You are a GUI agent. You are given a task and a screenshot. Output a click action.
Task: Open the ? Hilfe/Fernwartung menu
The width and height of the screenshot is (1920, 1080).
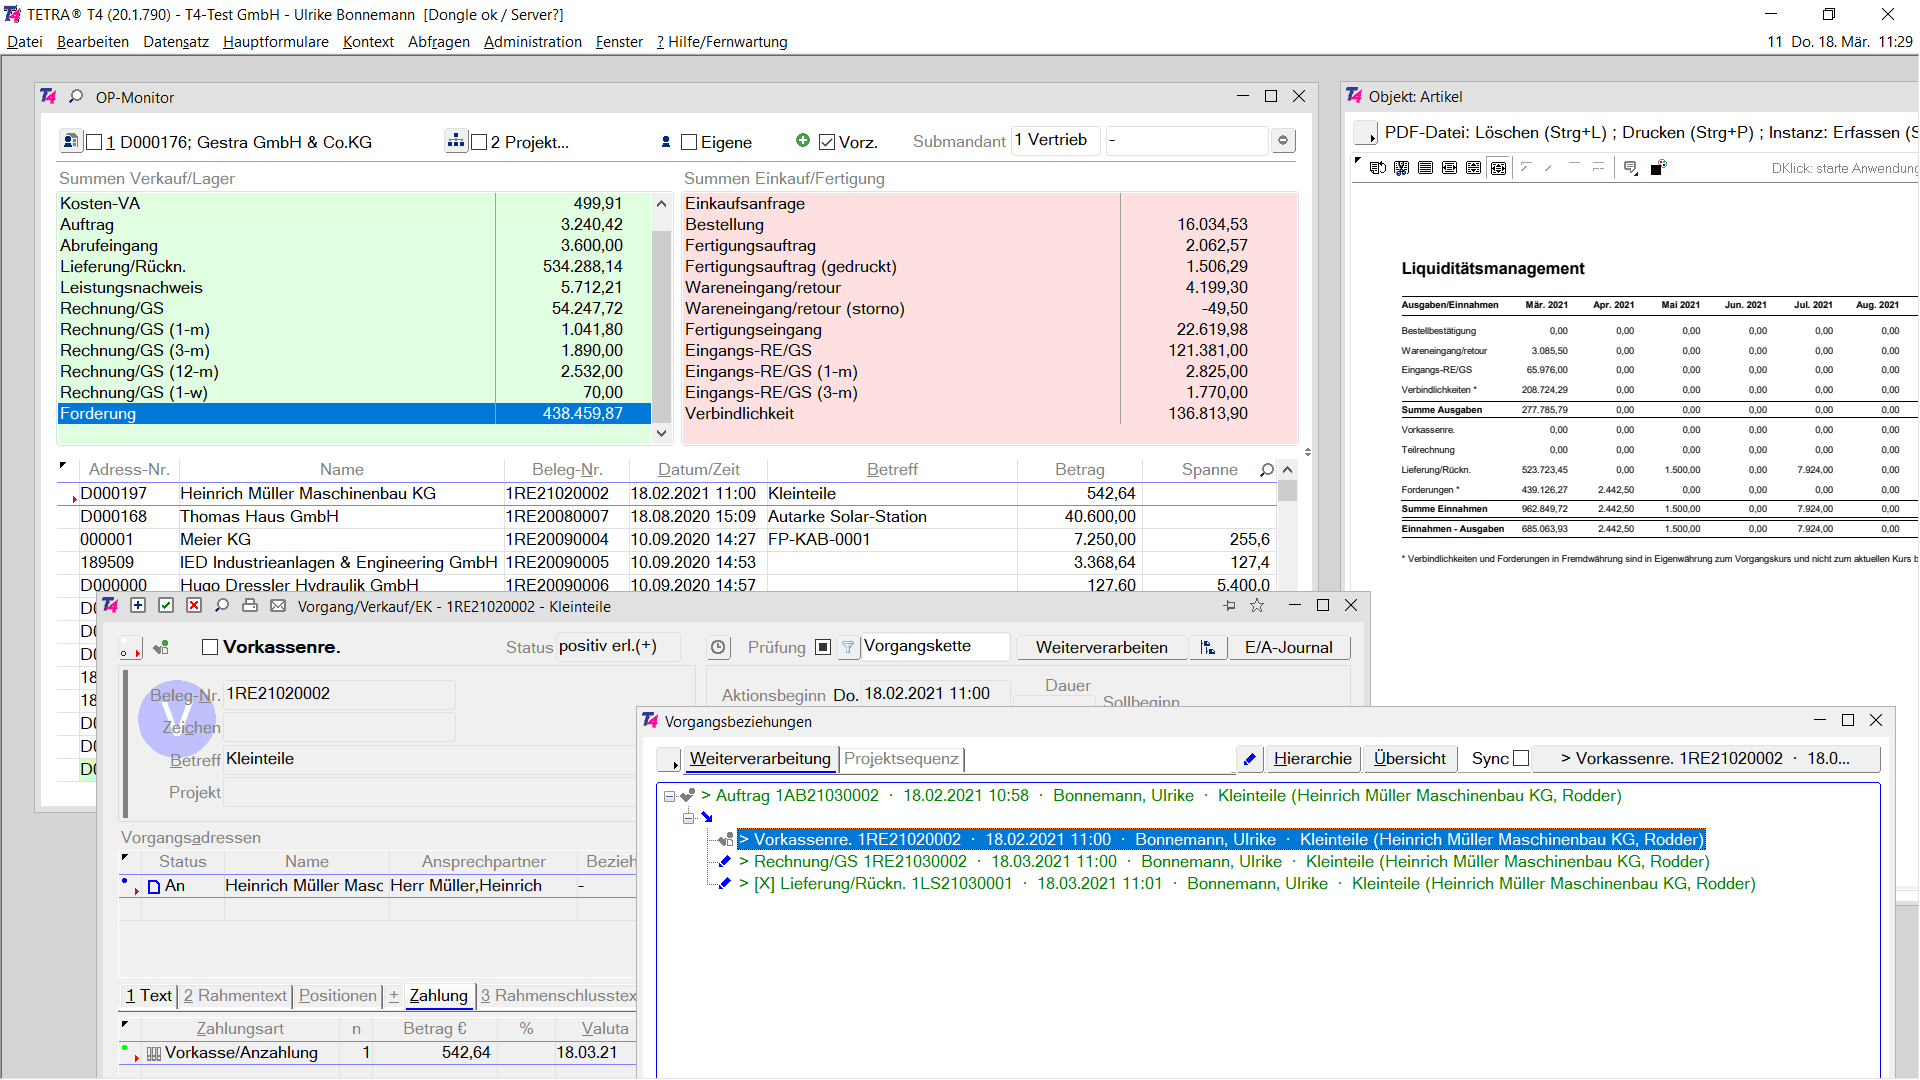coord(722,42)
